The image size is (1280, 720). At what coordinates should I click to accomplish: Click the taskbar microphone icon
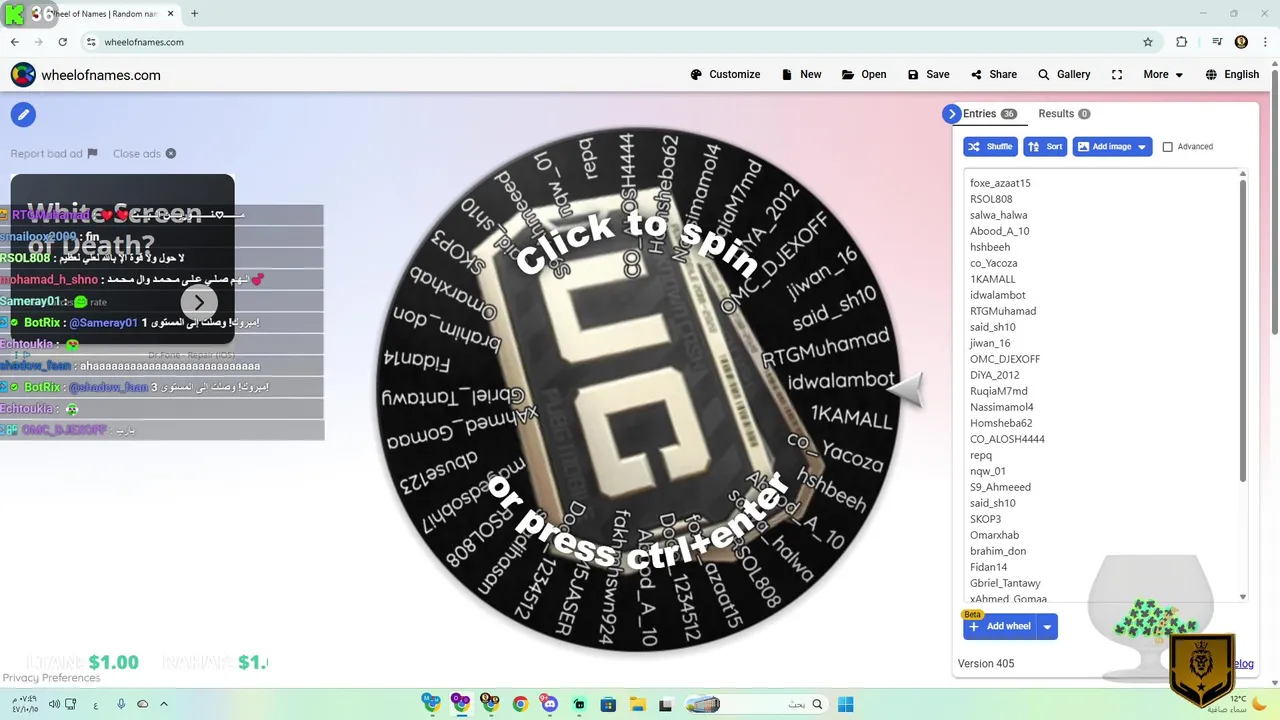pos(121,704)
